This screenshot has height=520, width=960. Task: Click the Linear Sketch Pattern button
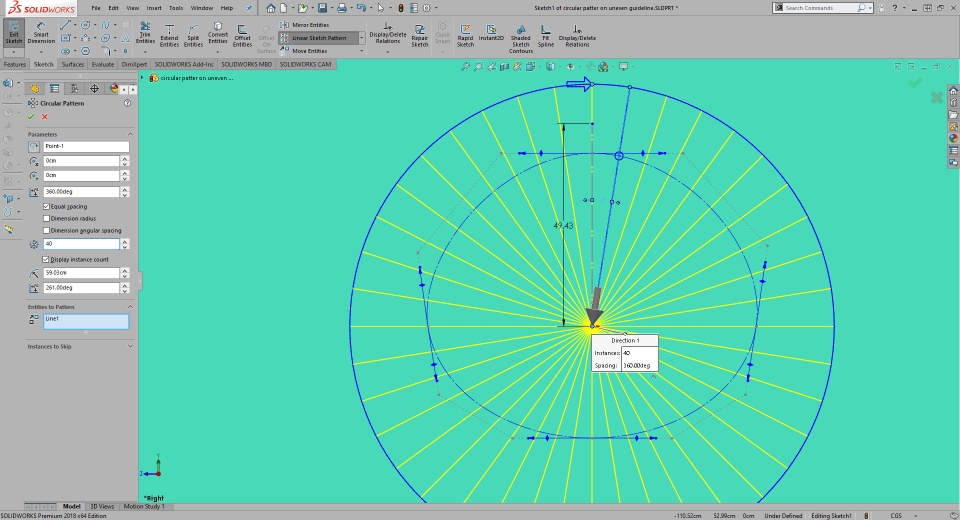pyautogui.click(x=318, y=38)
